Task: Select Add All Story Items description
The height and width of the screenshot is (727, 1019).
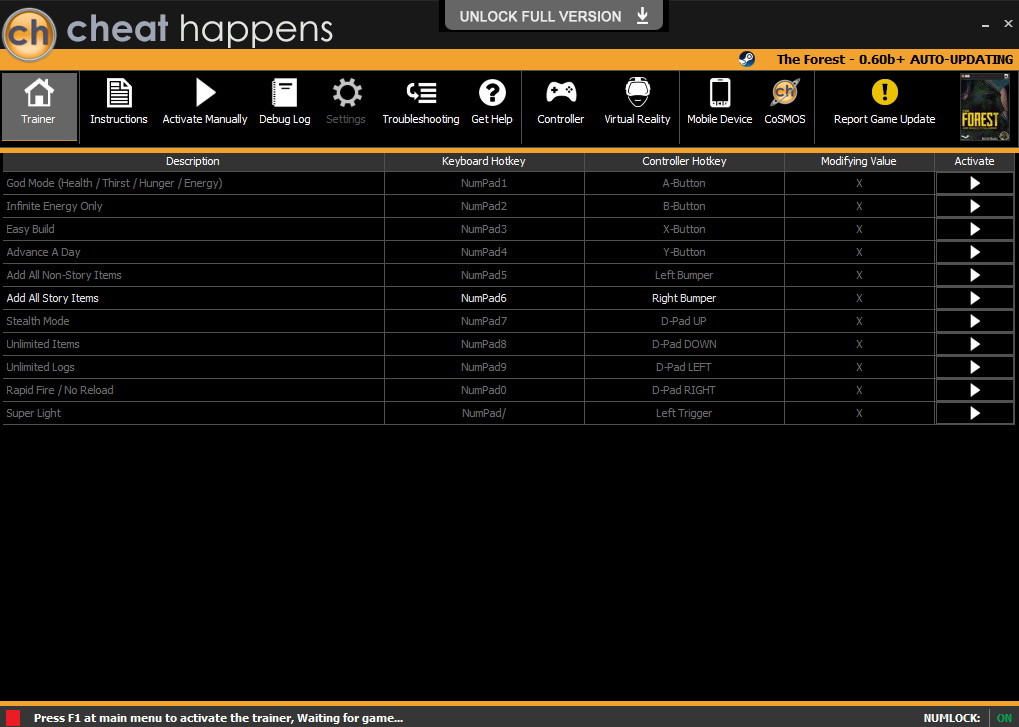Action: pyautogui.click(x=53, y=298)
